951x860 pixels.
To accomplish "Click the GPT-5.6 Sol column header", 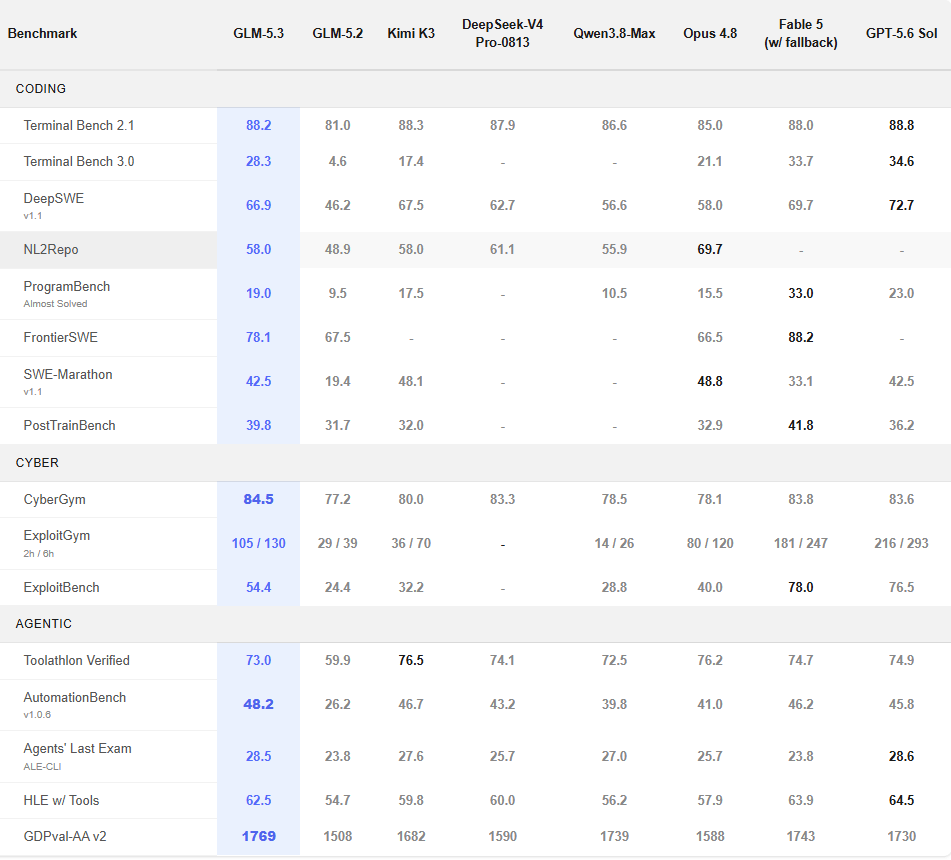I will click(x=902, y=33).
